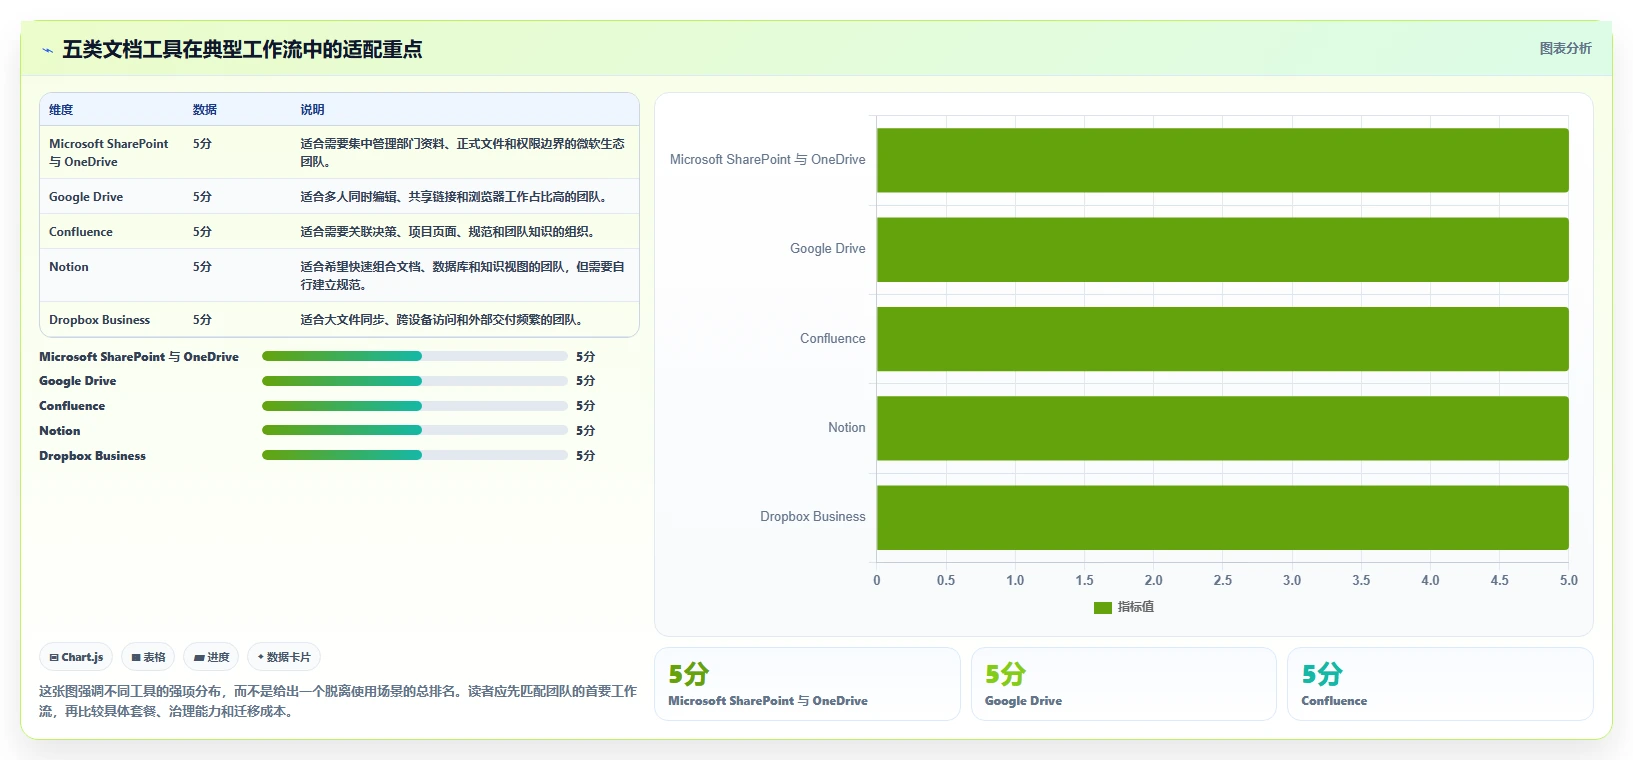This screenshot has width=1633, height=760.
Task: Open the Confluence 5分 summary card
Action: click(x=1440, y=684)
